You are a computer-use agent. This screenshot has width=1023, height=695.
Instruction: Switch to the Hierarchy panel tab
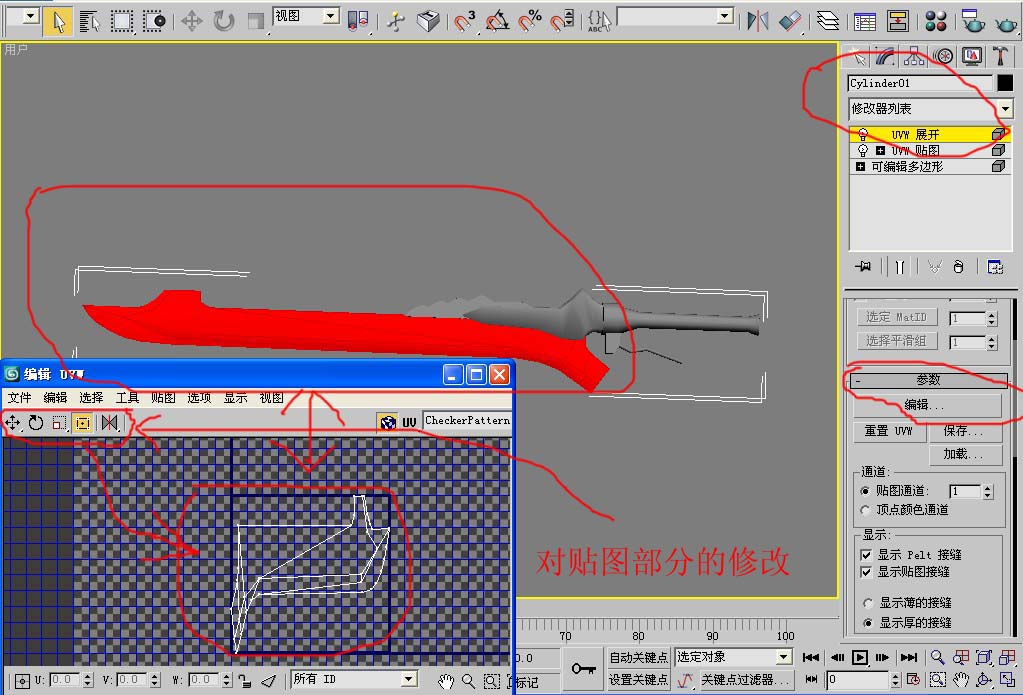point(913,57)
